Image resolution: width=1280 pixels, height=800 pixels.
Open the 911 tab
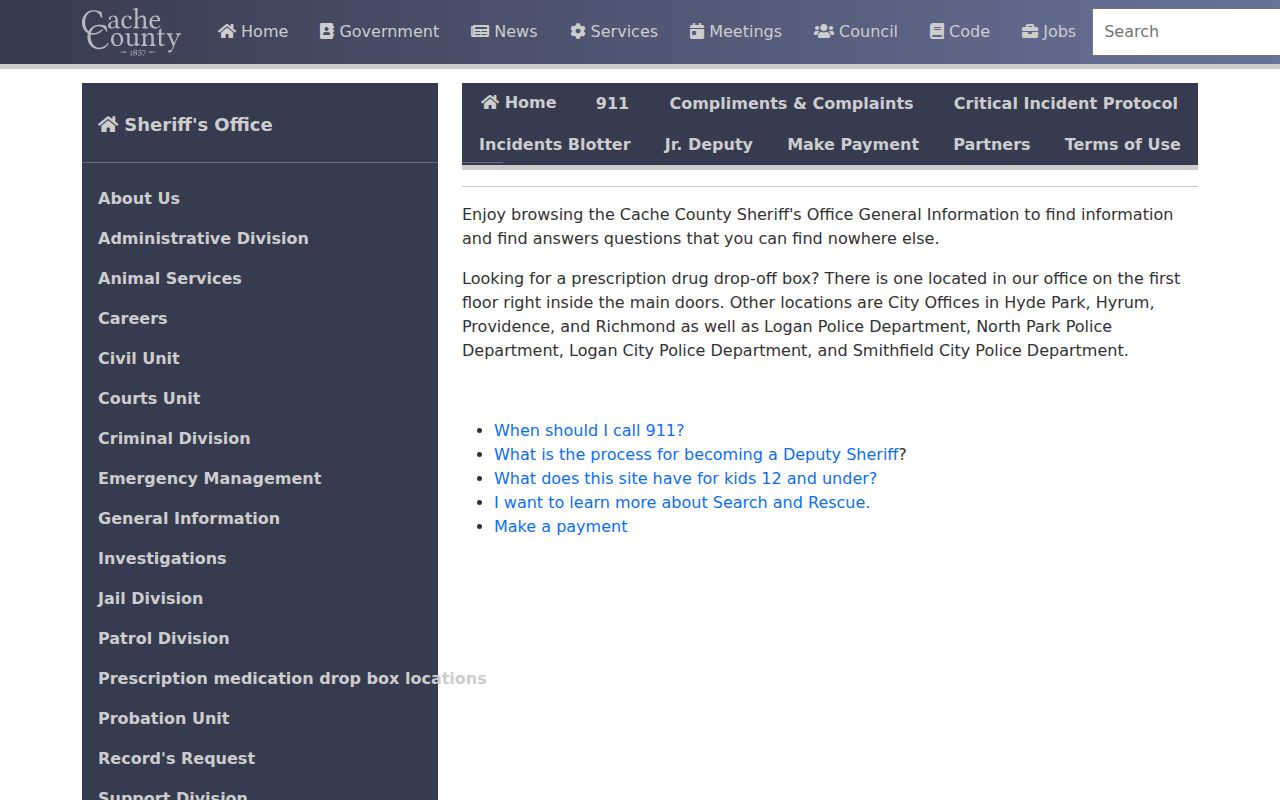(612, 103)
